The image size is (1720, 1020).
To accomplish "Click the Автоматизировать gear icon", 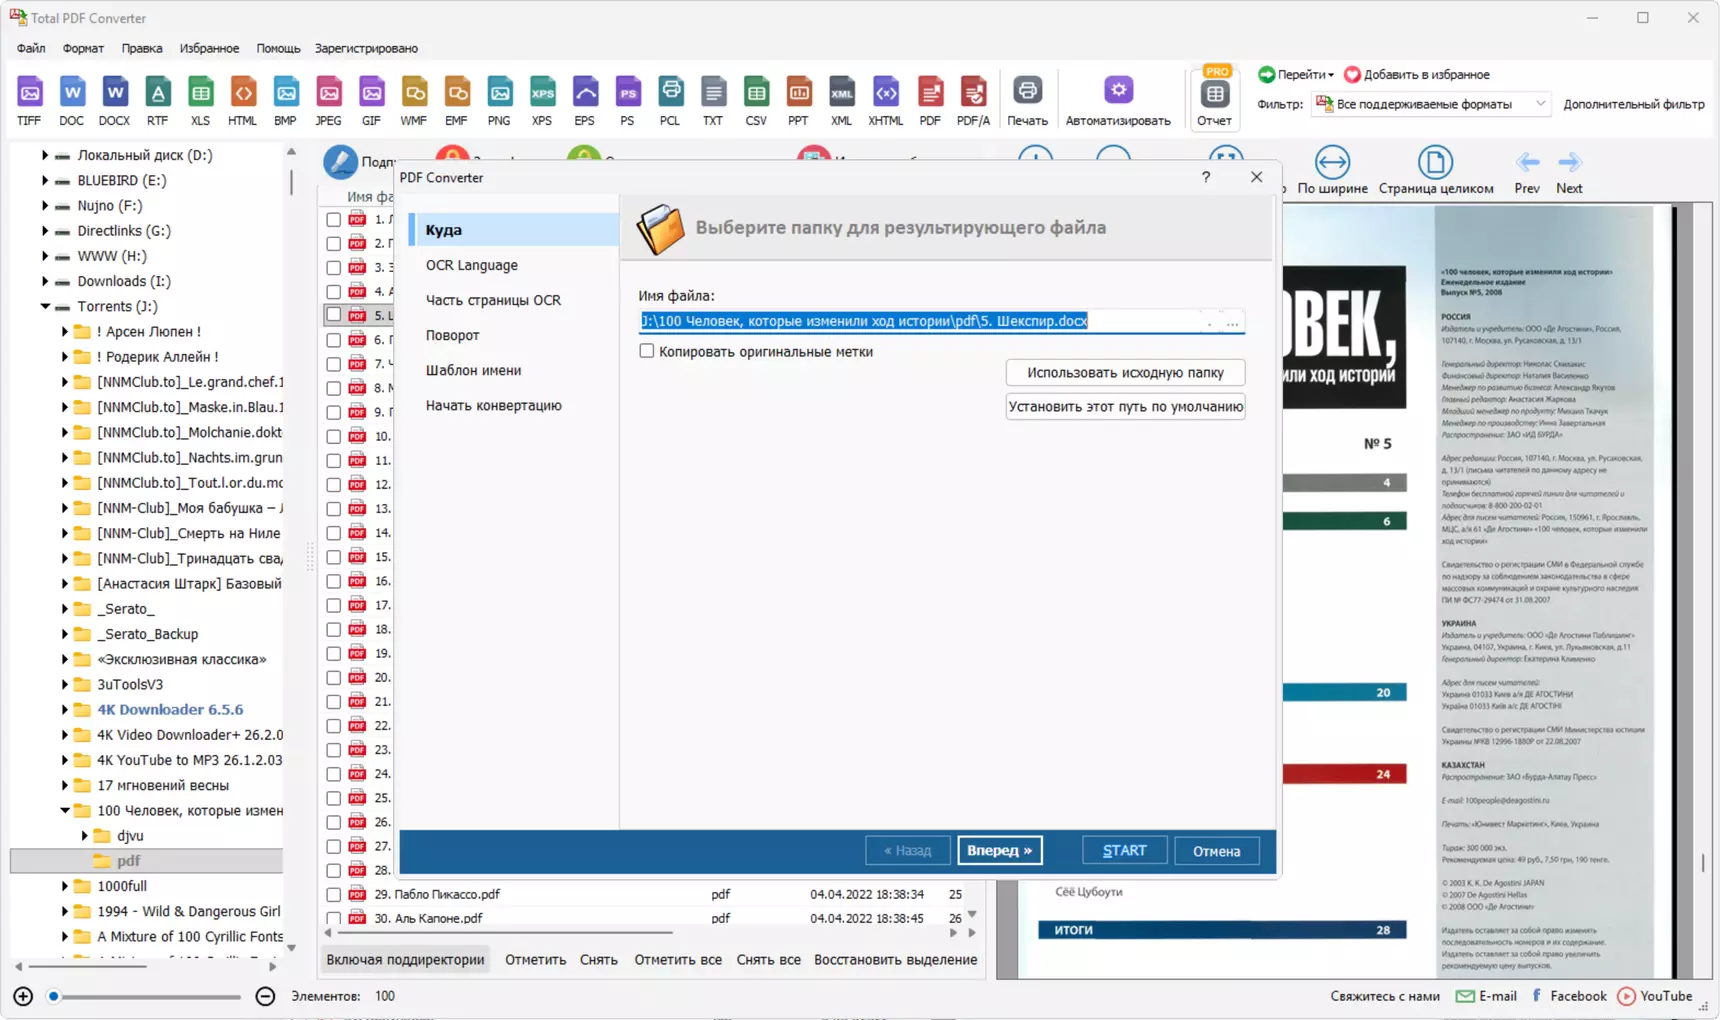I will [1118, 91].
